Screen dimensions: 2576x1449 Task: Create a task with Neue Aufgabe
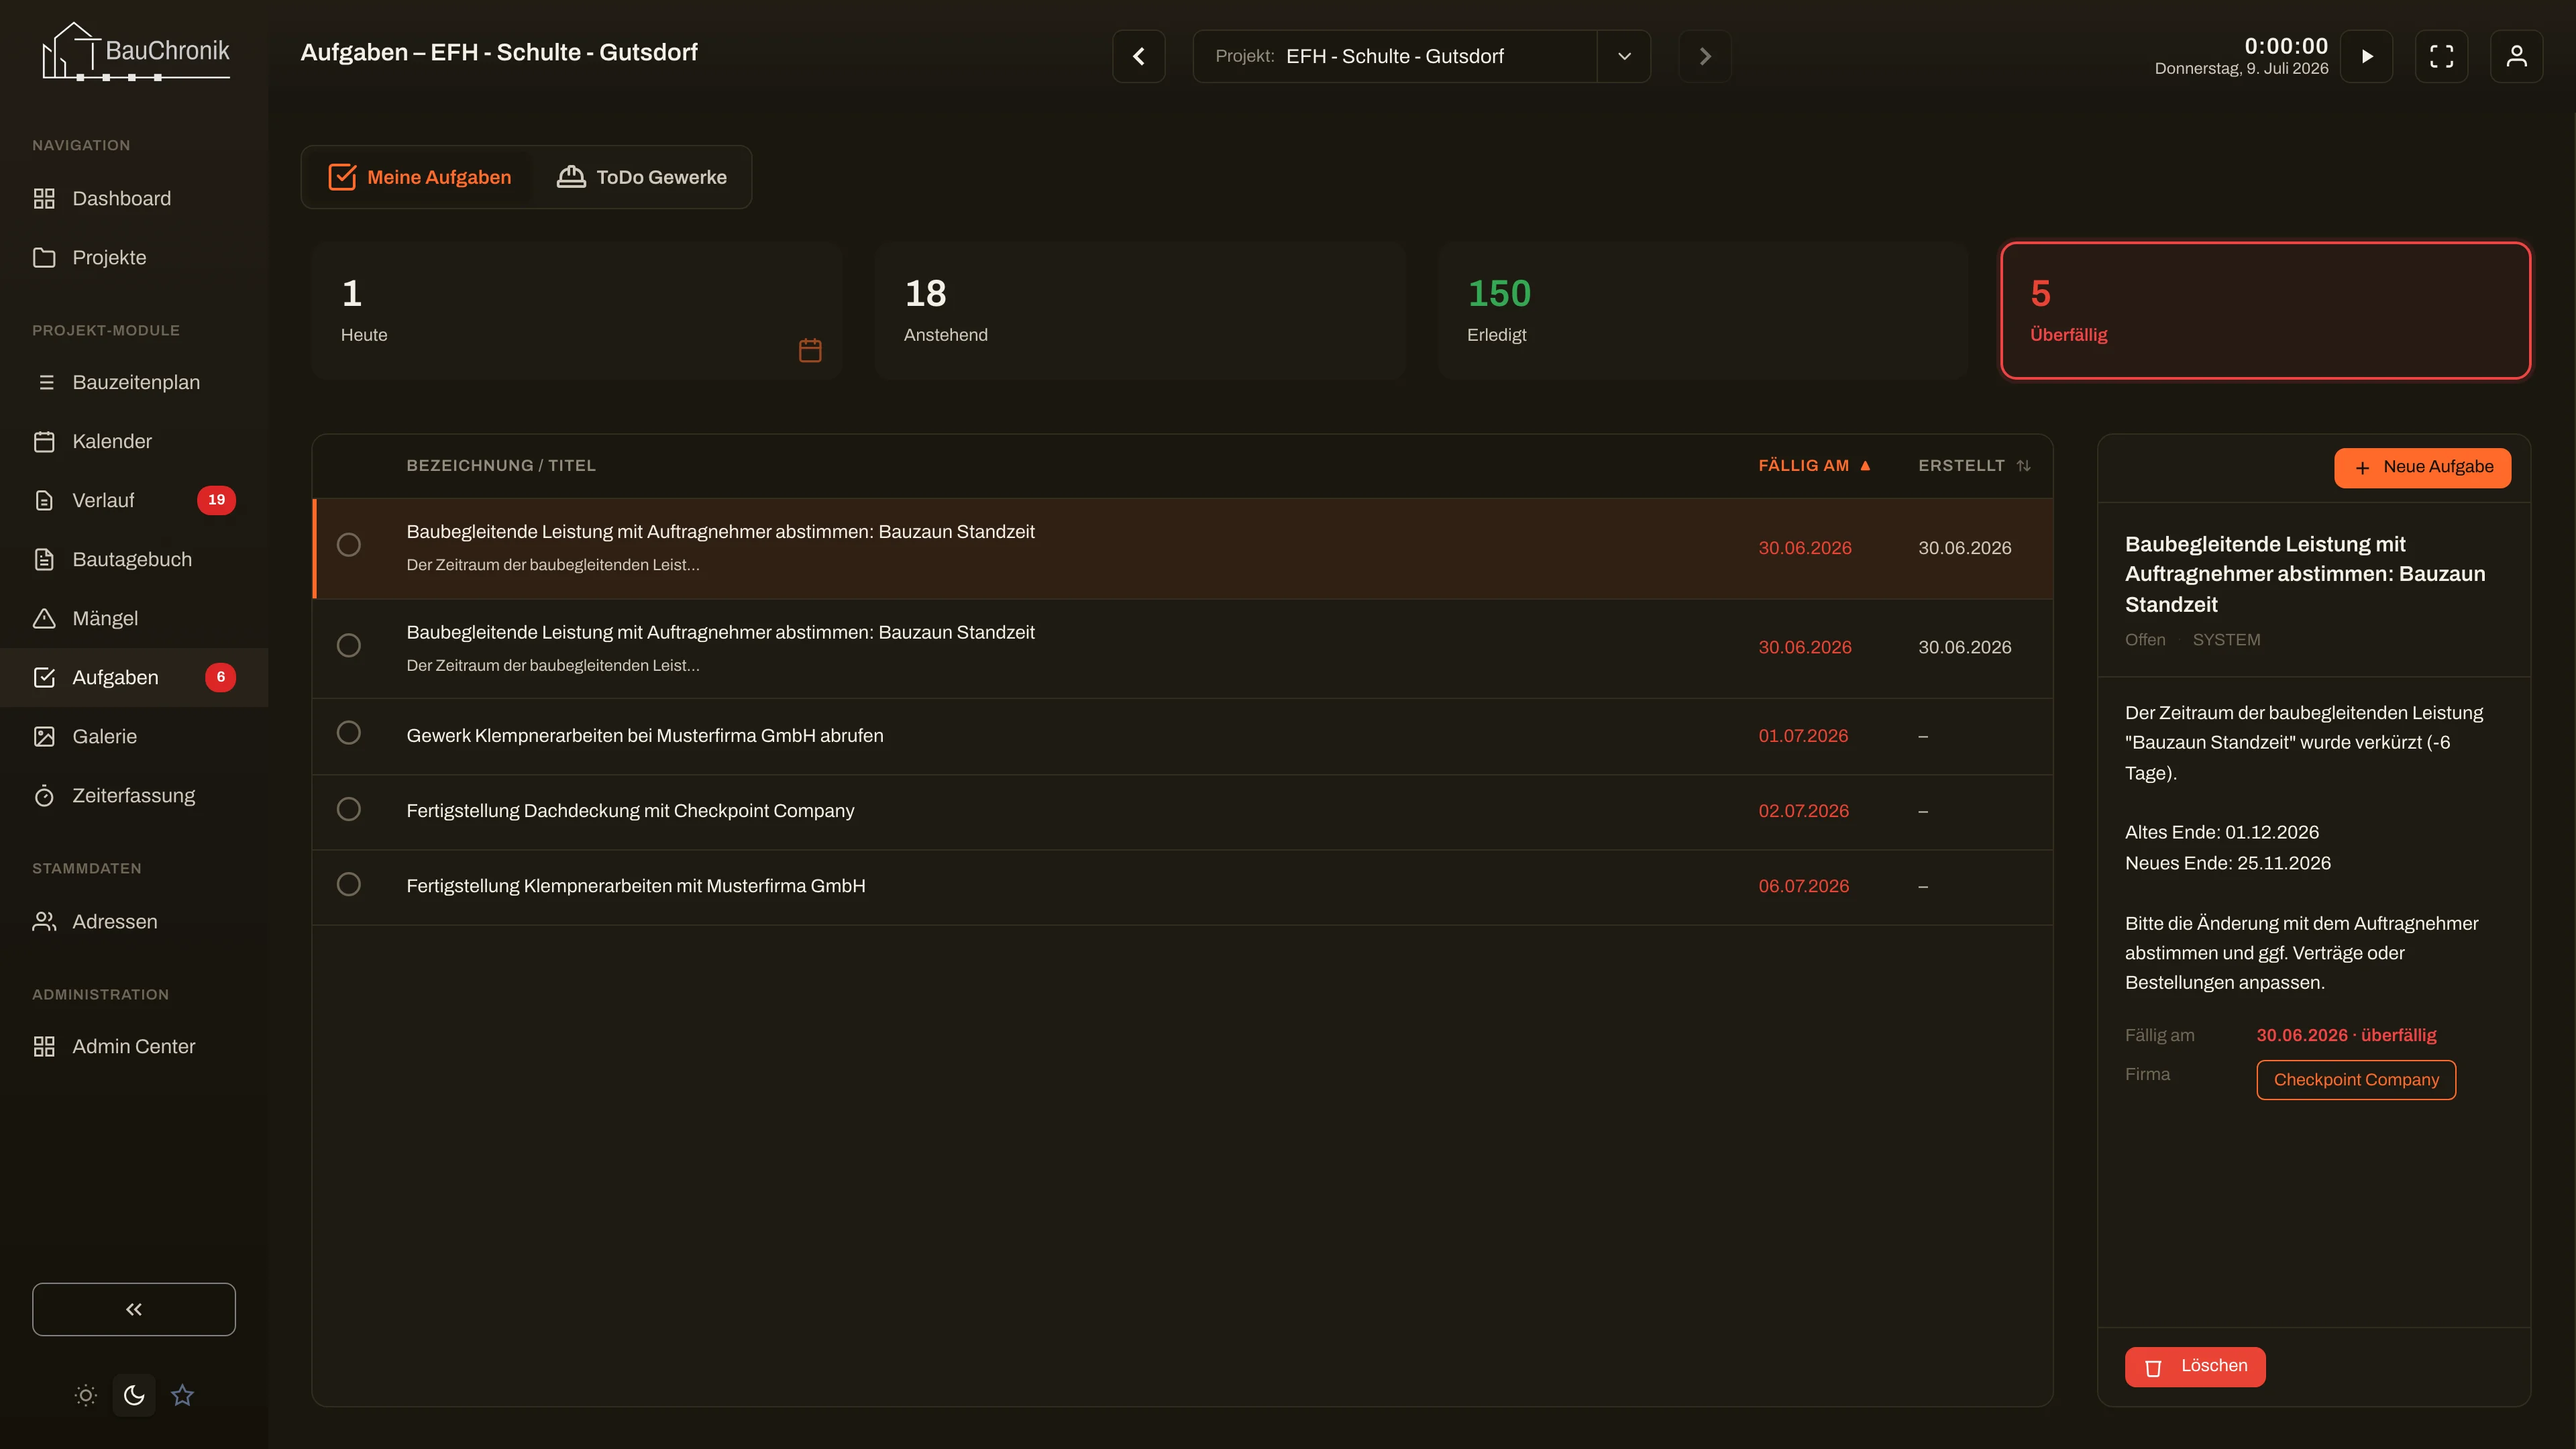(2422, 468)
